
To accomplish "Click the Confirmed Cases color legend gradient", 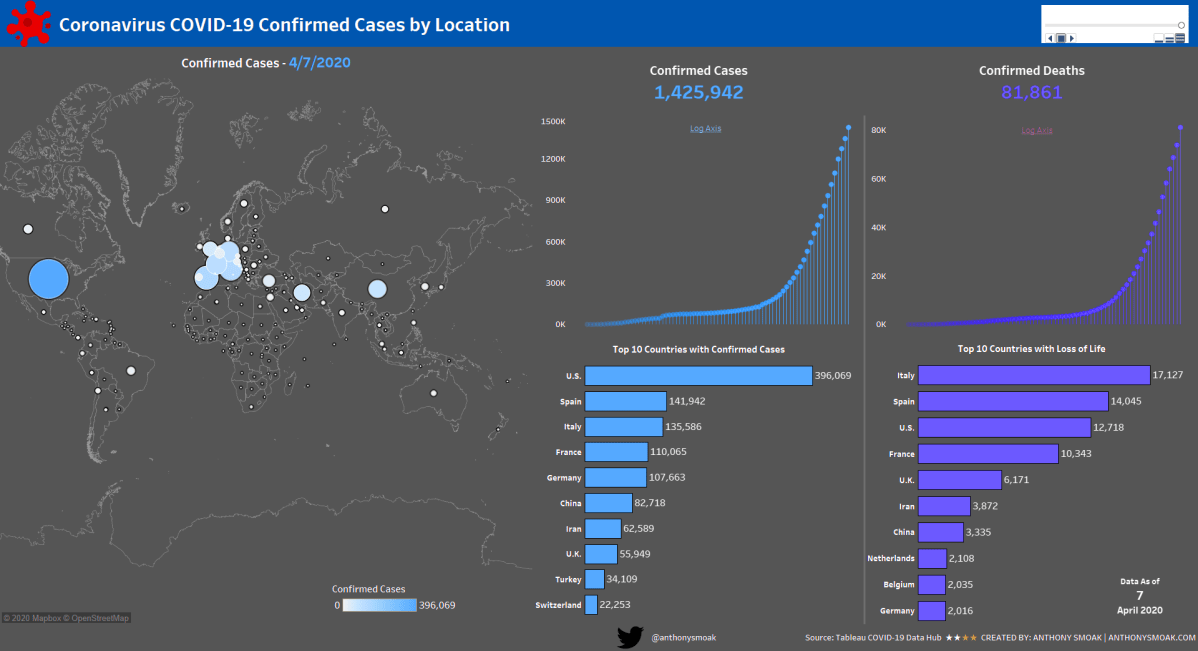I will pos(379,605).
